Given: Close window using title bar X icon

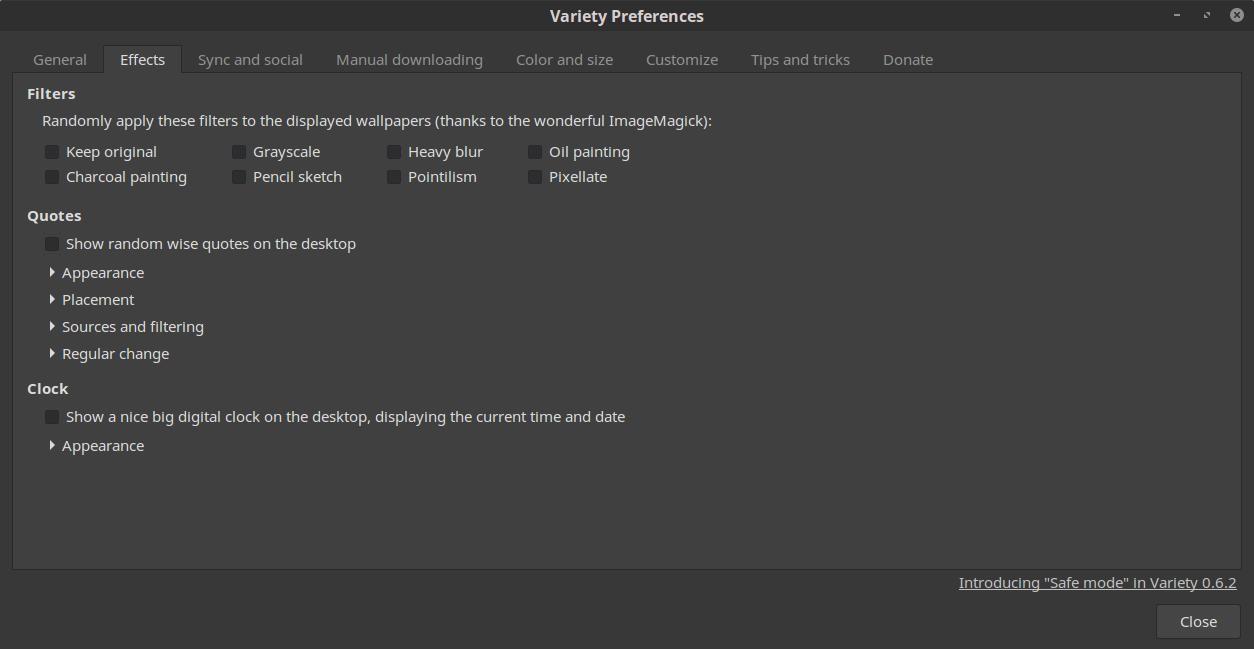Looking at the screenshot, I should 1236,15.
